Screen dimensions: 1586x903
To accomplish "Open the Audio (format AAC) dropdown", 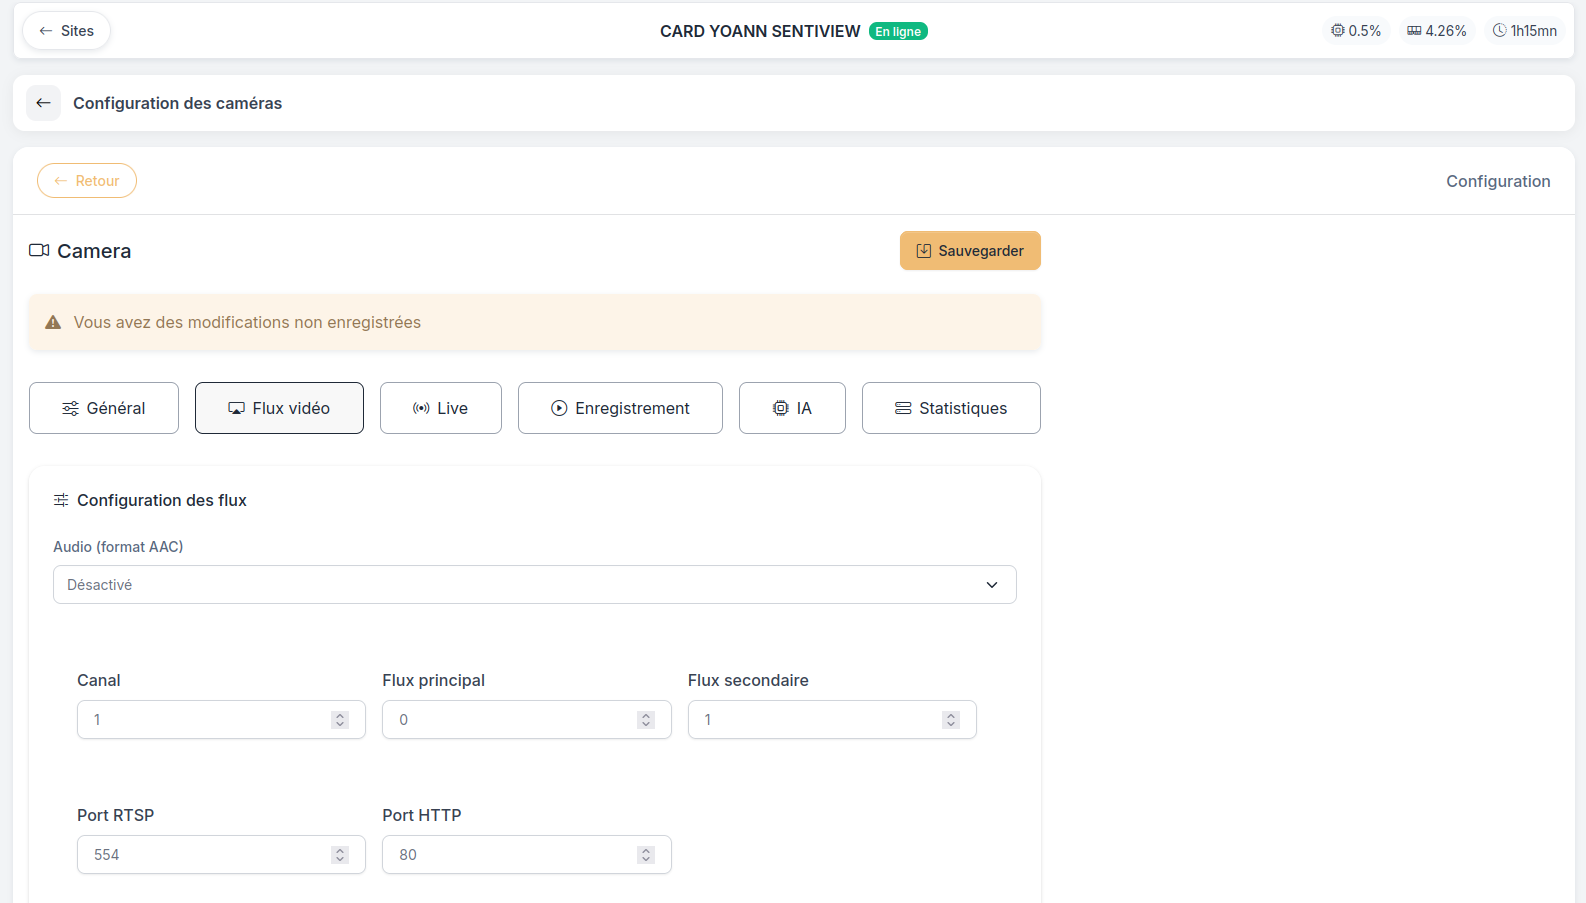I will (535, 585).
